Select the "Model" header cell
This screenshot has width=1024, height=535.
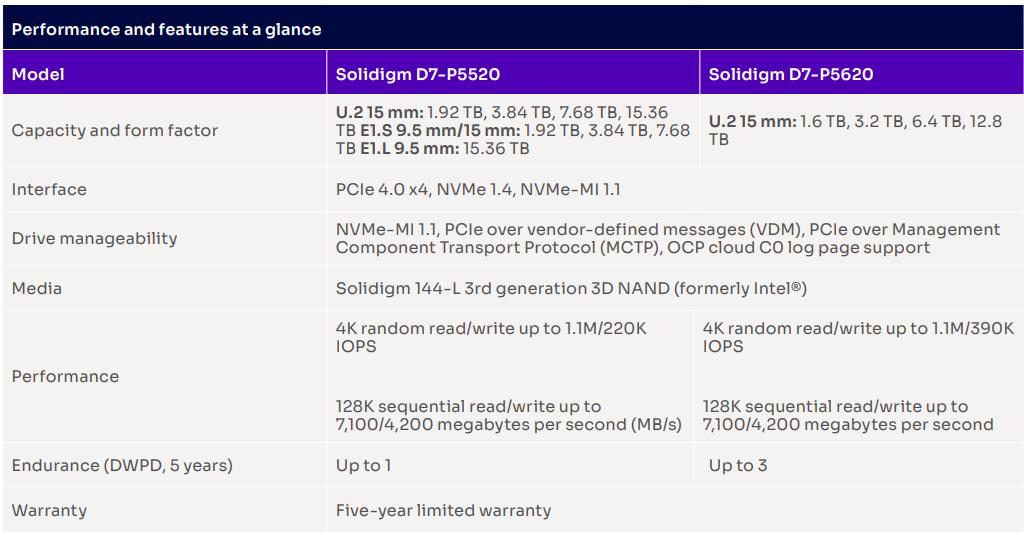point(38,75)
